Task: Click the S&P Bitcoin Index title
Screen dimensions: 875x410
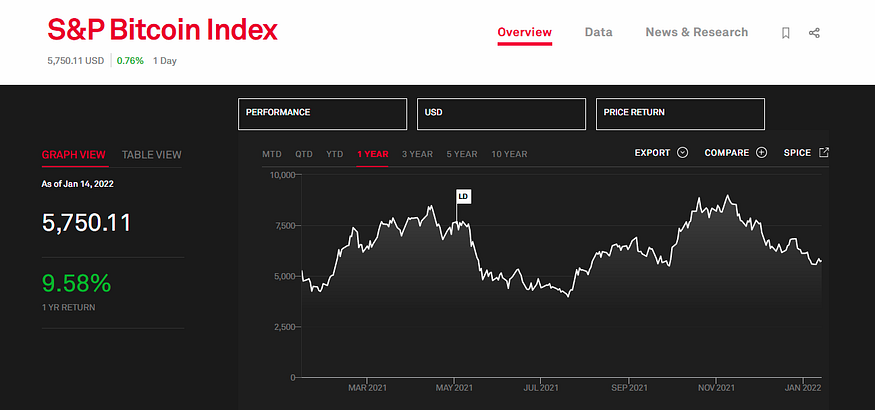Action: [x=162, y=30]
